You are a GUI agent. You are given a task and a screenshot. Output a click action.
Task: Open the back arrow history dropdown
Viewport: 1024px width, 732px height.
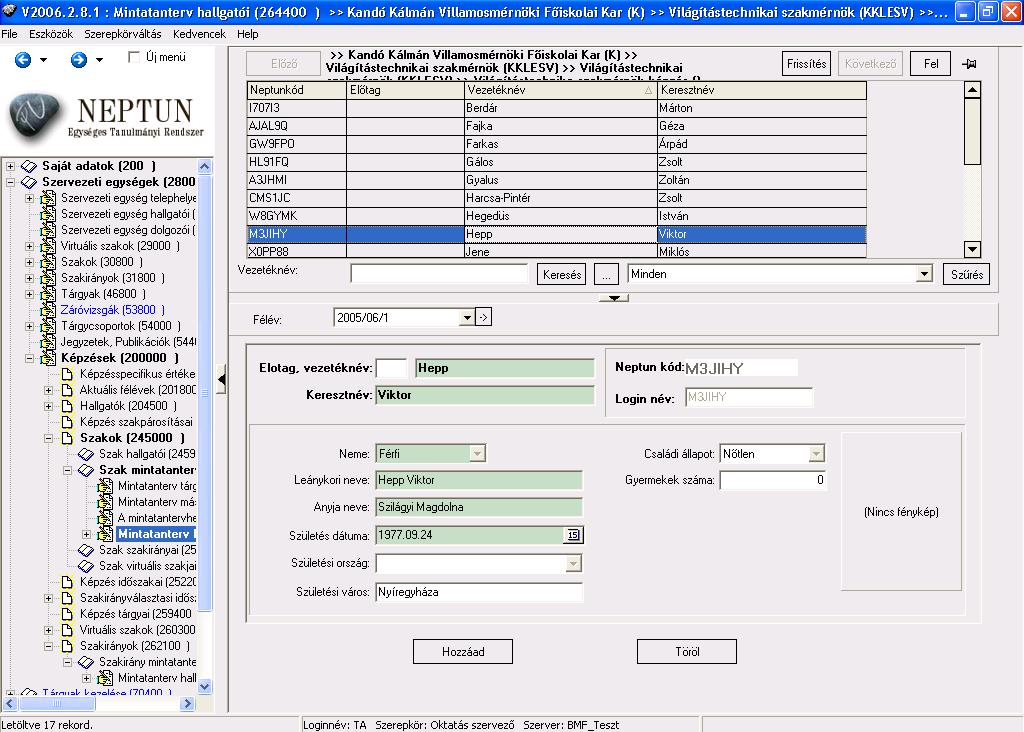44,60
